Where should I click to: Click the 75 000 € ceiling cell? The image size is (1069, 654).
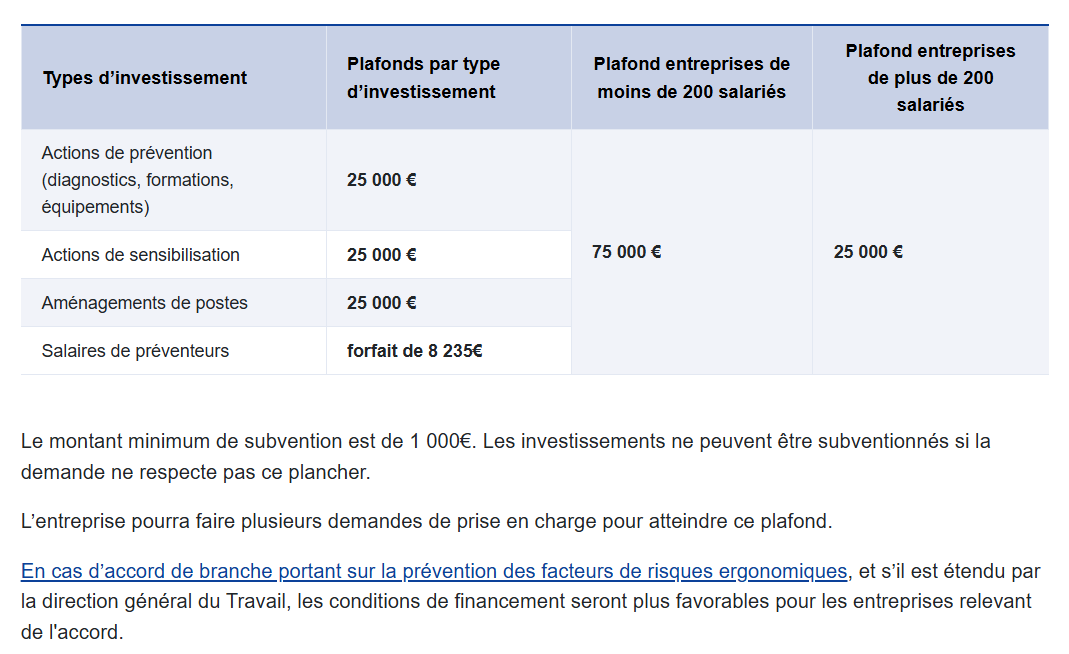click(627, 252)
